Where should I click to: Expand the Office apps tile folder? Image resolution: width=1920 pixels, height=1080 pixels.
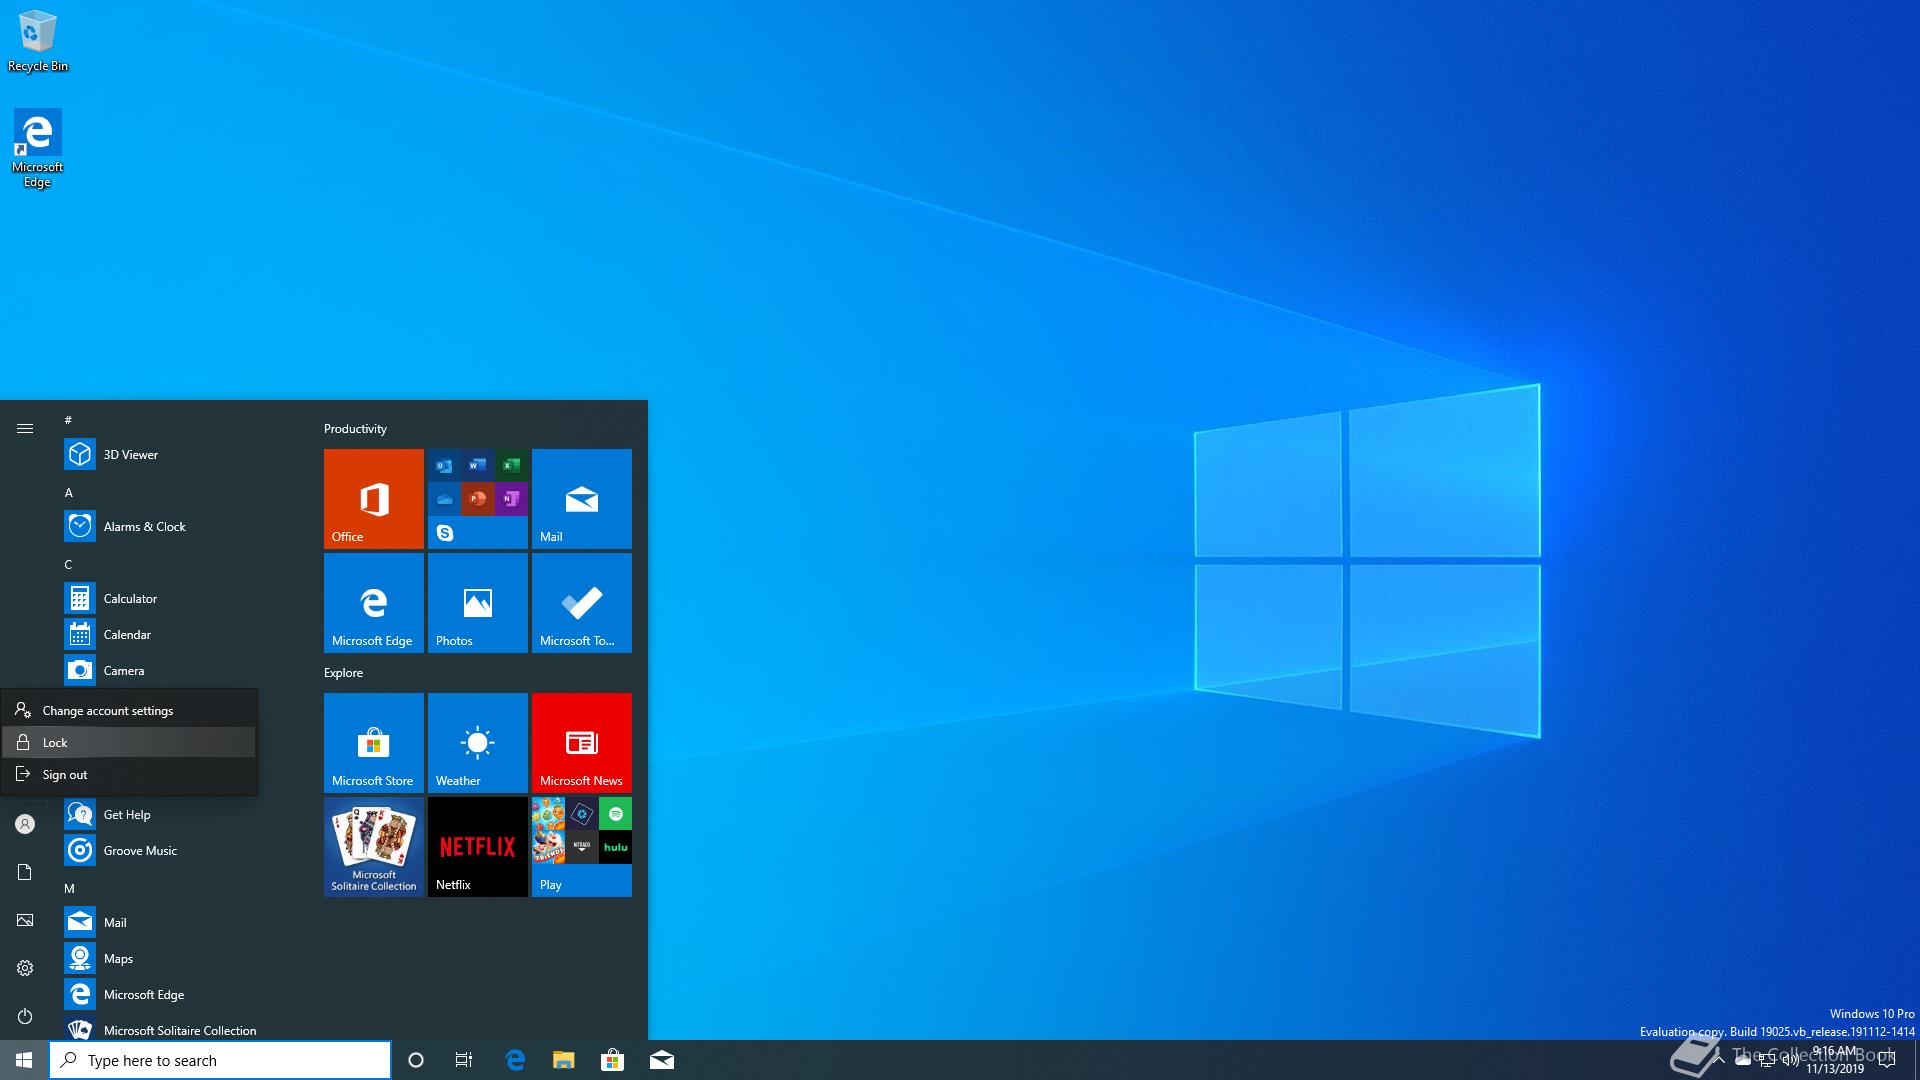tap(477, 498)
